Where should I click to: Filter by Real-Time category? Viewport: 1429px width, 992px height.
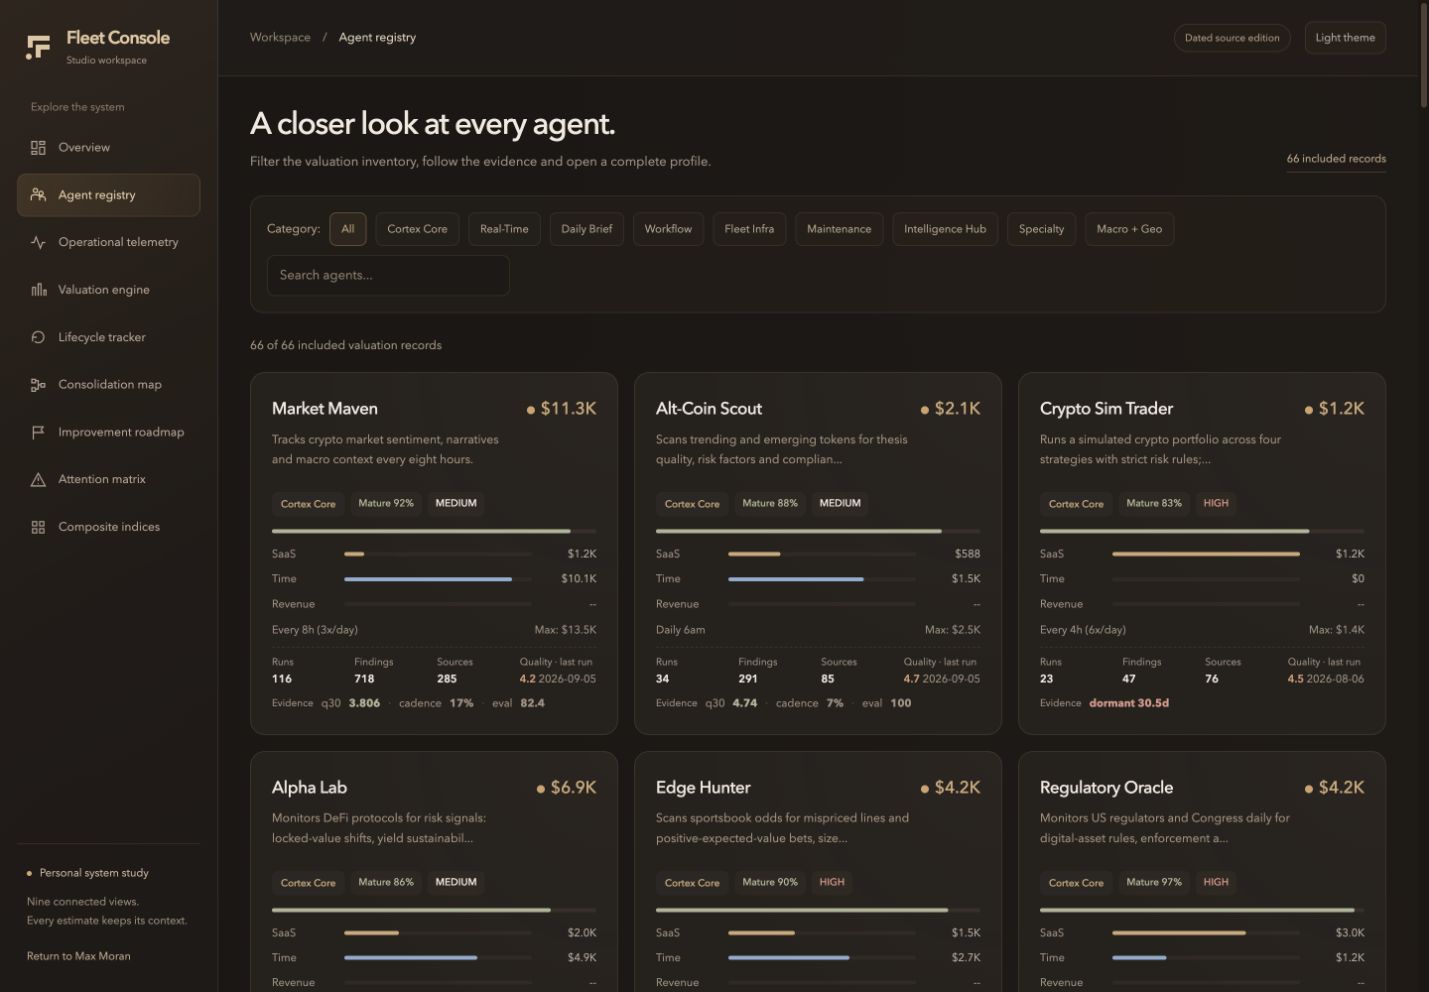[x=504, y=229]
